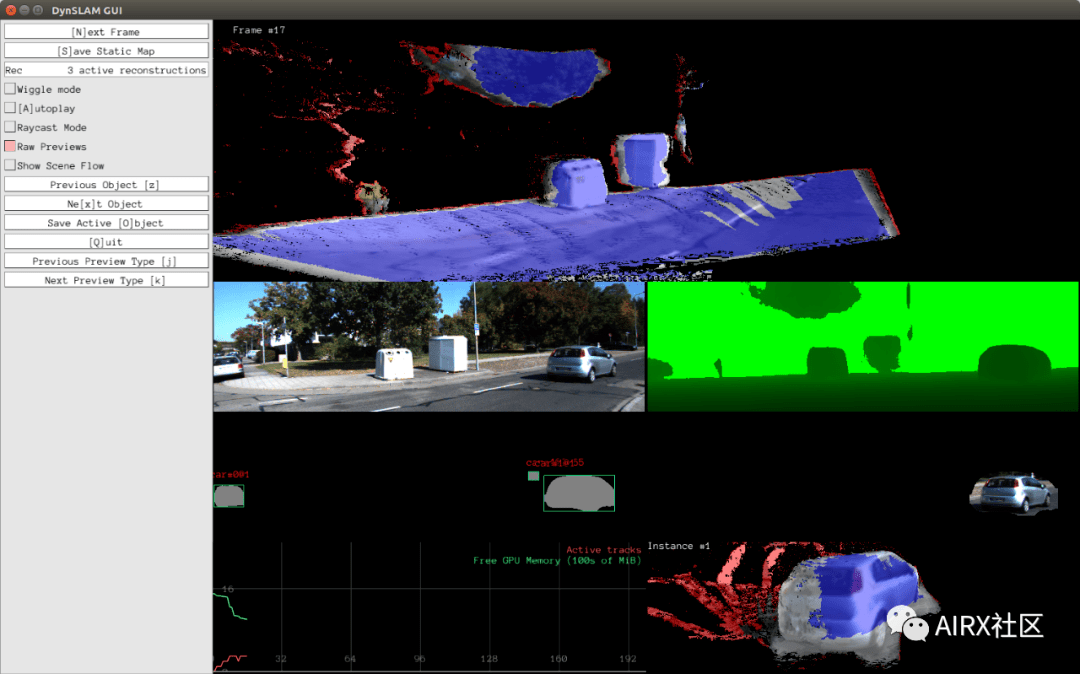This screenshot has height=674, width=1080.
Task: Select the Ne[x]t Object button
Action: click(106, 204)
